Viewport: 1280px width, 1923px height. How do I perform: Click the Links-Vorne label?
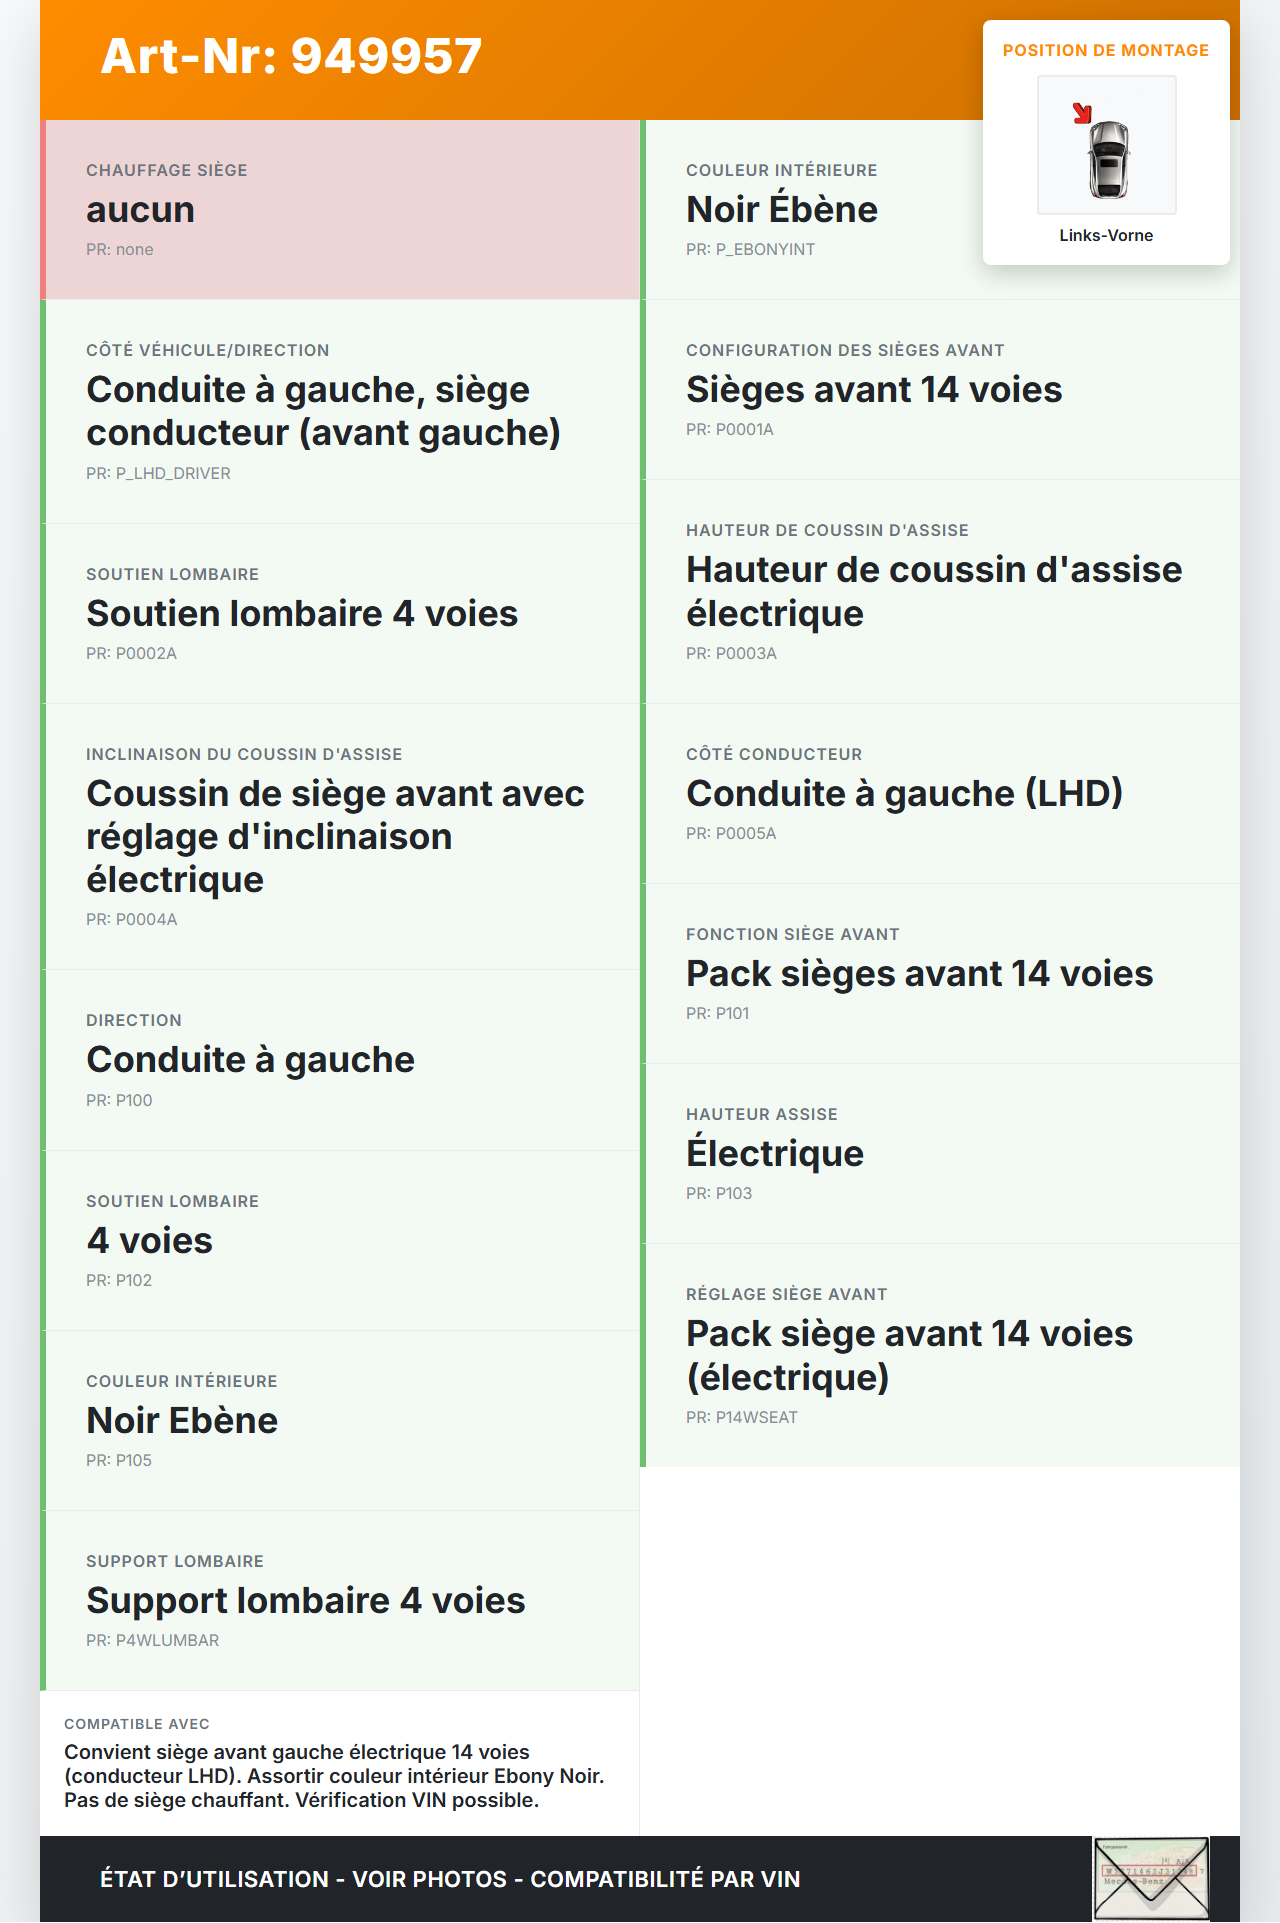click(x=1106, y=235)
